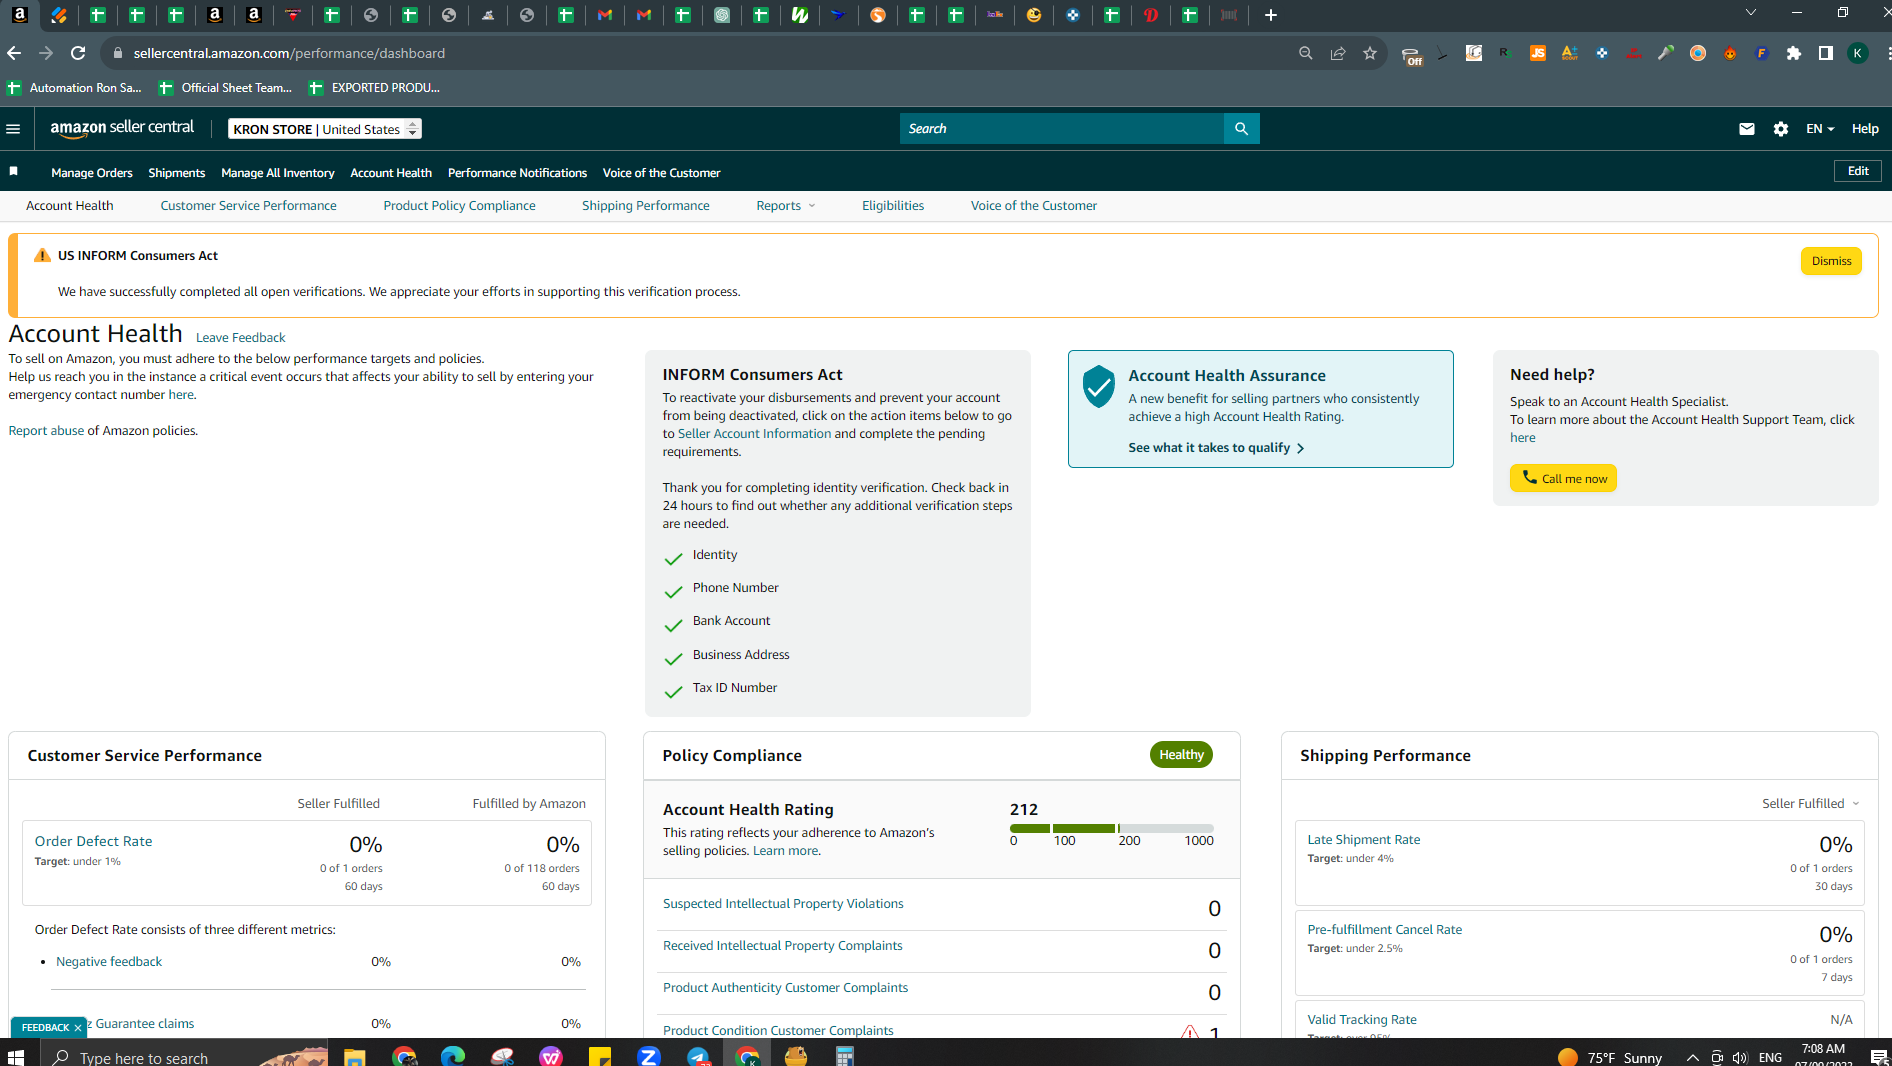Share this page icon in address bar
Screen dimensions: 1892x1066
point(1338,53)
